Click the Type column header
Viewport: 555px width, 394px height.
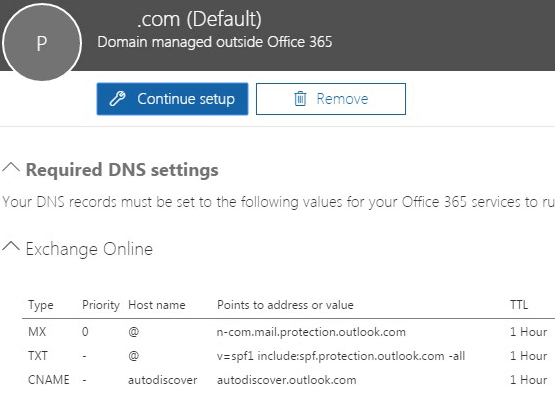[41, 305]
